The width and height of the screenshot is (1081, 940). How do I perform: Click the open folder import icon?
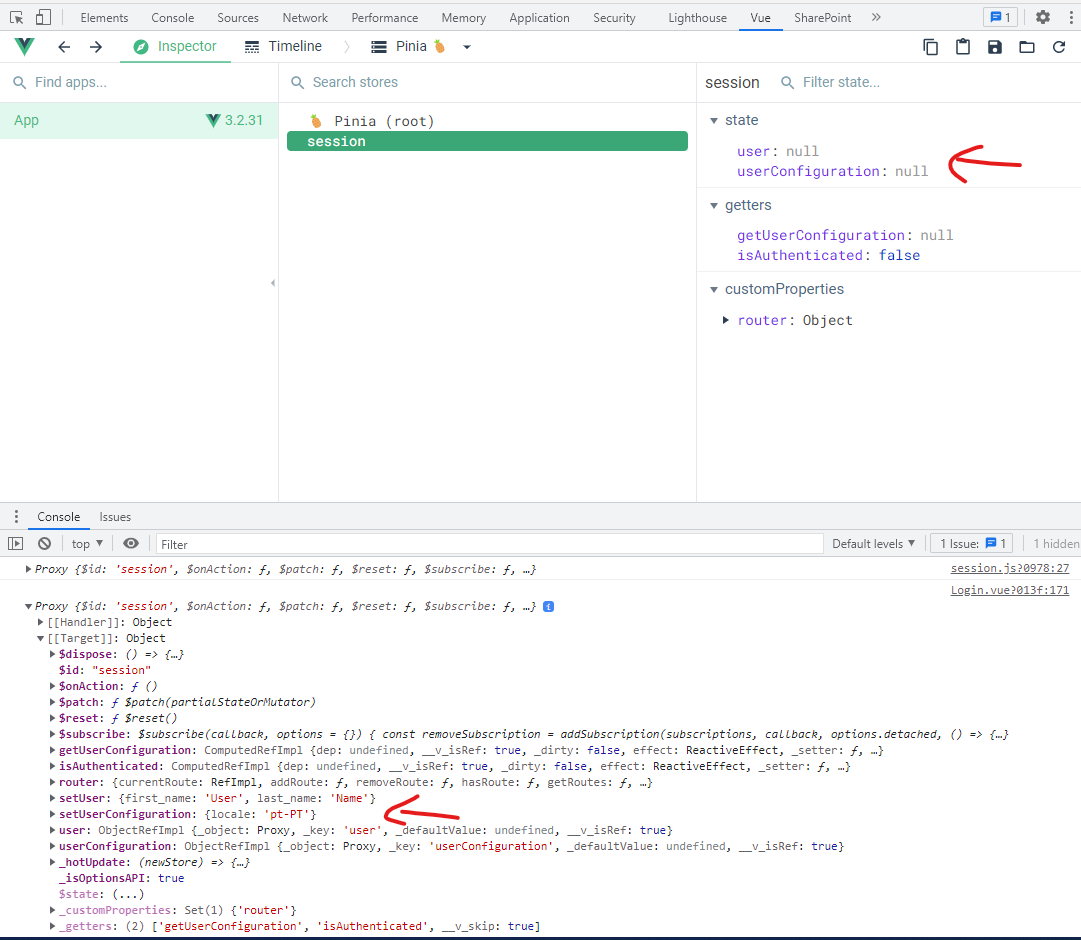pyautogui.click(x=1027, y=47)
